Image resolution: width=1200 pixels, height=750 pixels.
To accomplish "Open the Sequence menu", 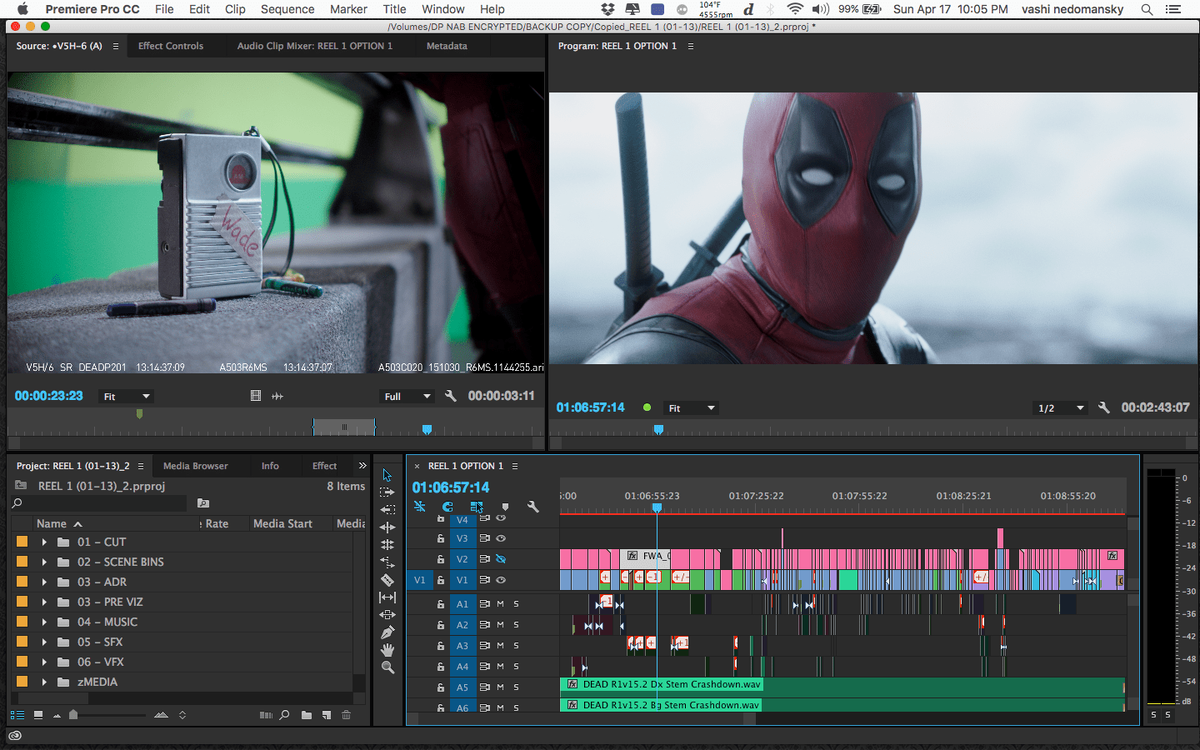I will tap(287, 9).
